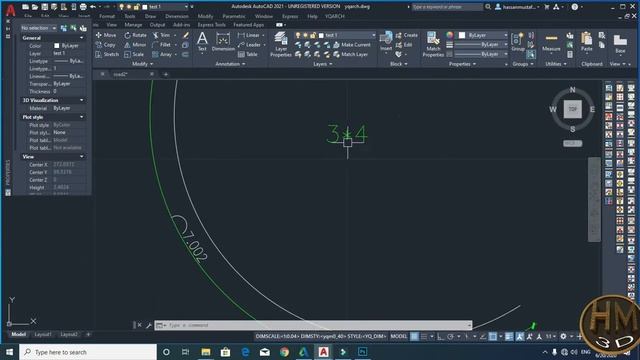Screen dimensions: 640x360
Task: Click the Erase tool in Modify panel
Action: [x=186, y=35]
